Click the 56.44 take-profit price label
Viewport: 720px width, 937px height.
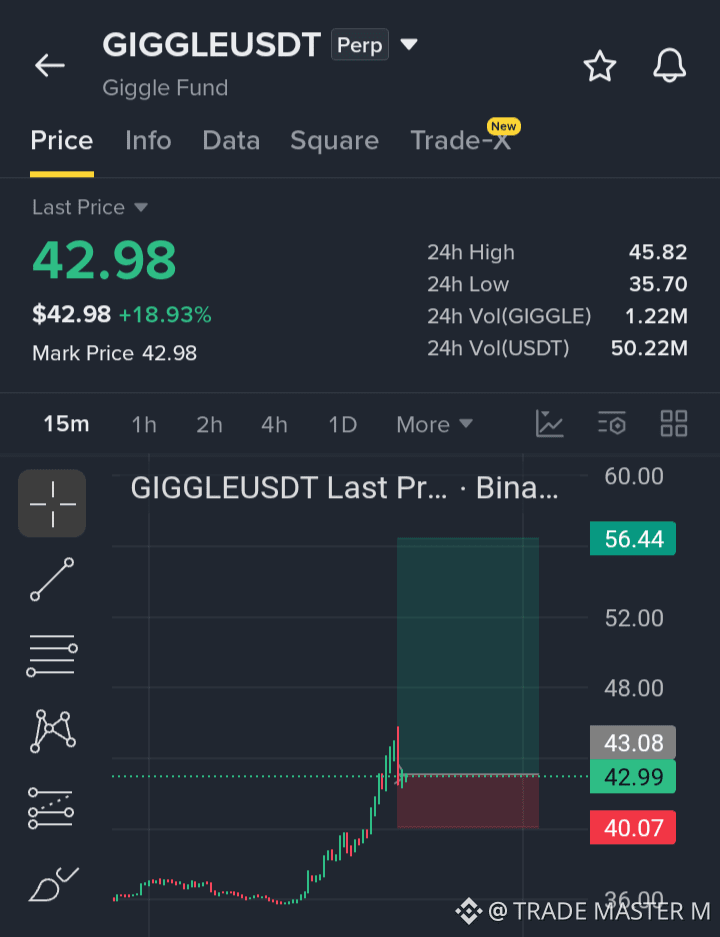[x=633, y=538]
